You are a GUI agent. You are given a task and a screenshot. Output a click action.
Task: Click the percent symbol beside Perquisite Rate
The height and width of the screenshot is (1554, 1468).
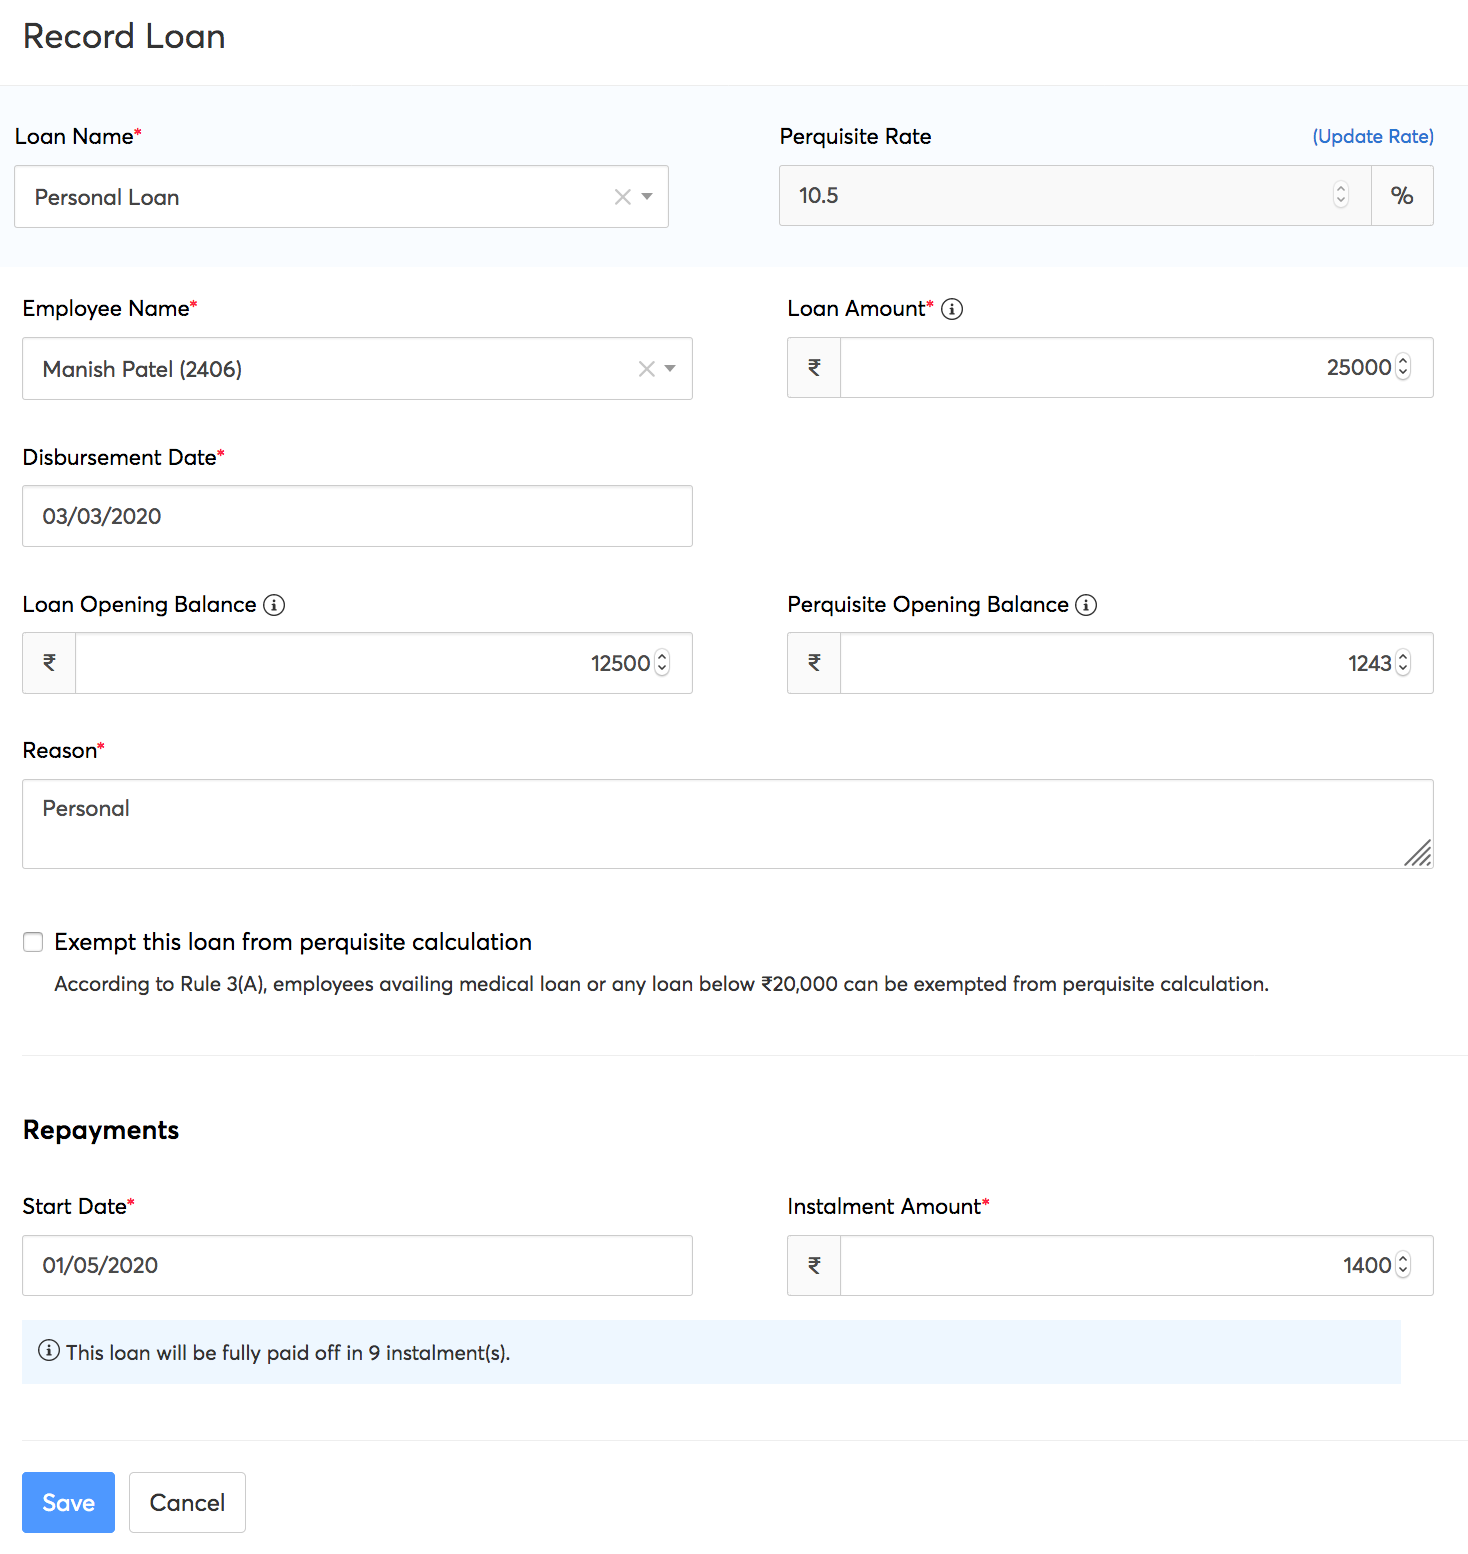pyautogui.click(x=1402, y=195)
